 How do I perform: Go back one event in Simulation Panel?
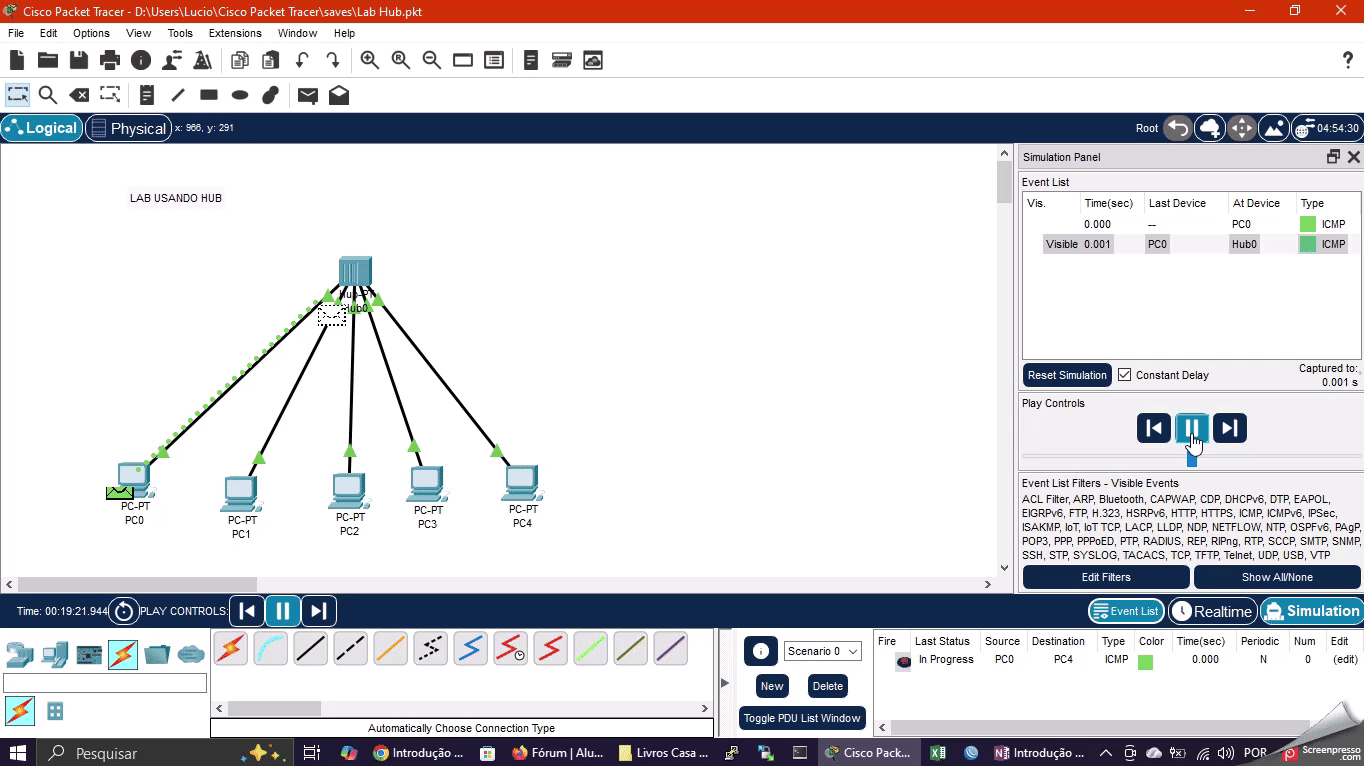[x=1154, y=428]
